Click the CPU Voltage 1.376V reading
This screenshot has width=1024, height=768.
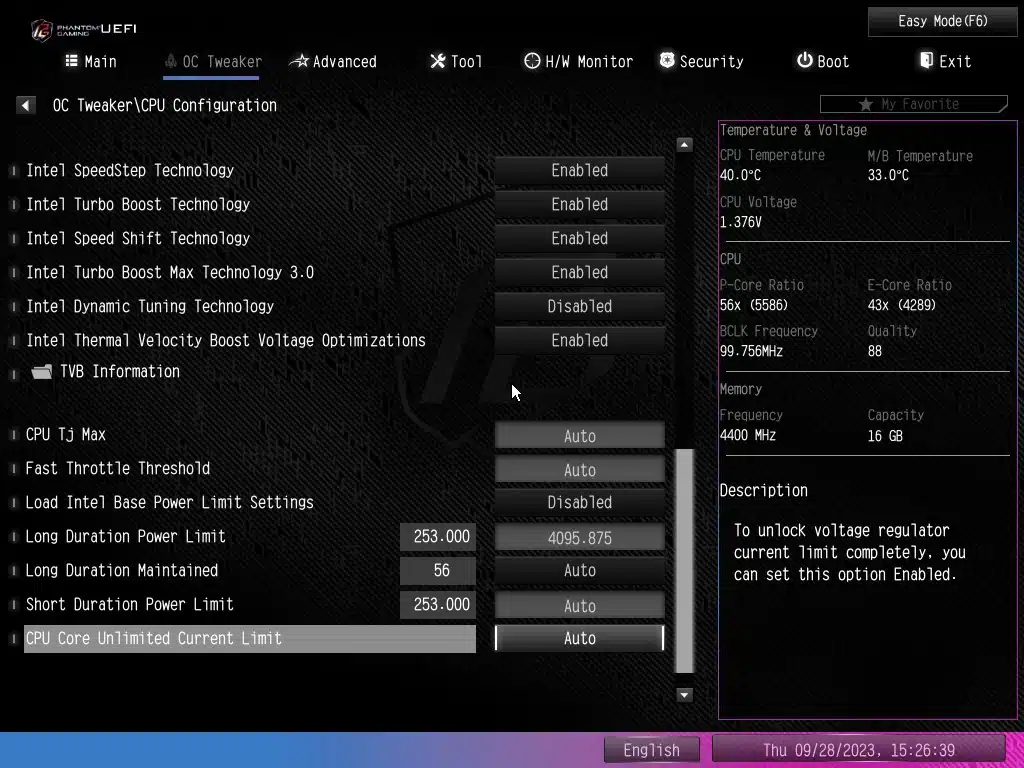740,222
